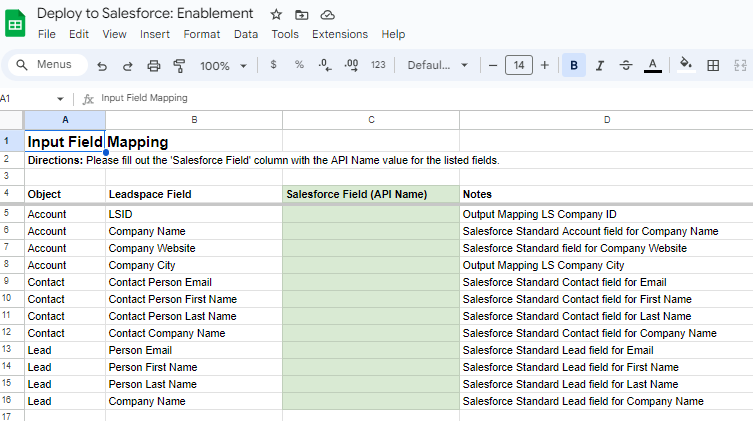The width and height of the screenshot is (753, 421).
Task: Select the 'Input Field Mapping' title cell
Action: 65,142
